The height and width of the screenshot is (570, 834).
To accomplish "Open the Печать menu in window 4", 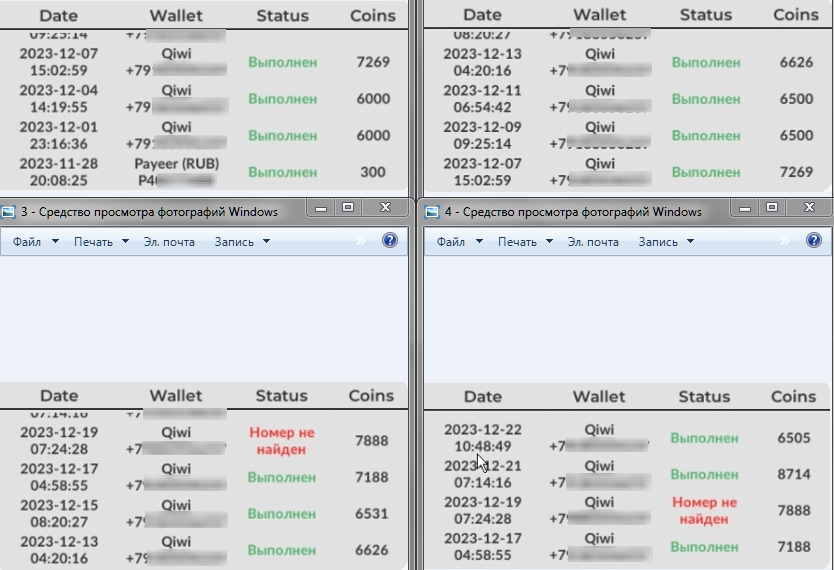I will pos(525,242).
